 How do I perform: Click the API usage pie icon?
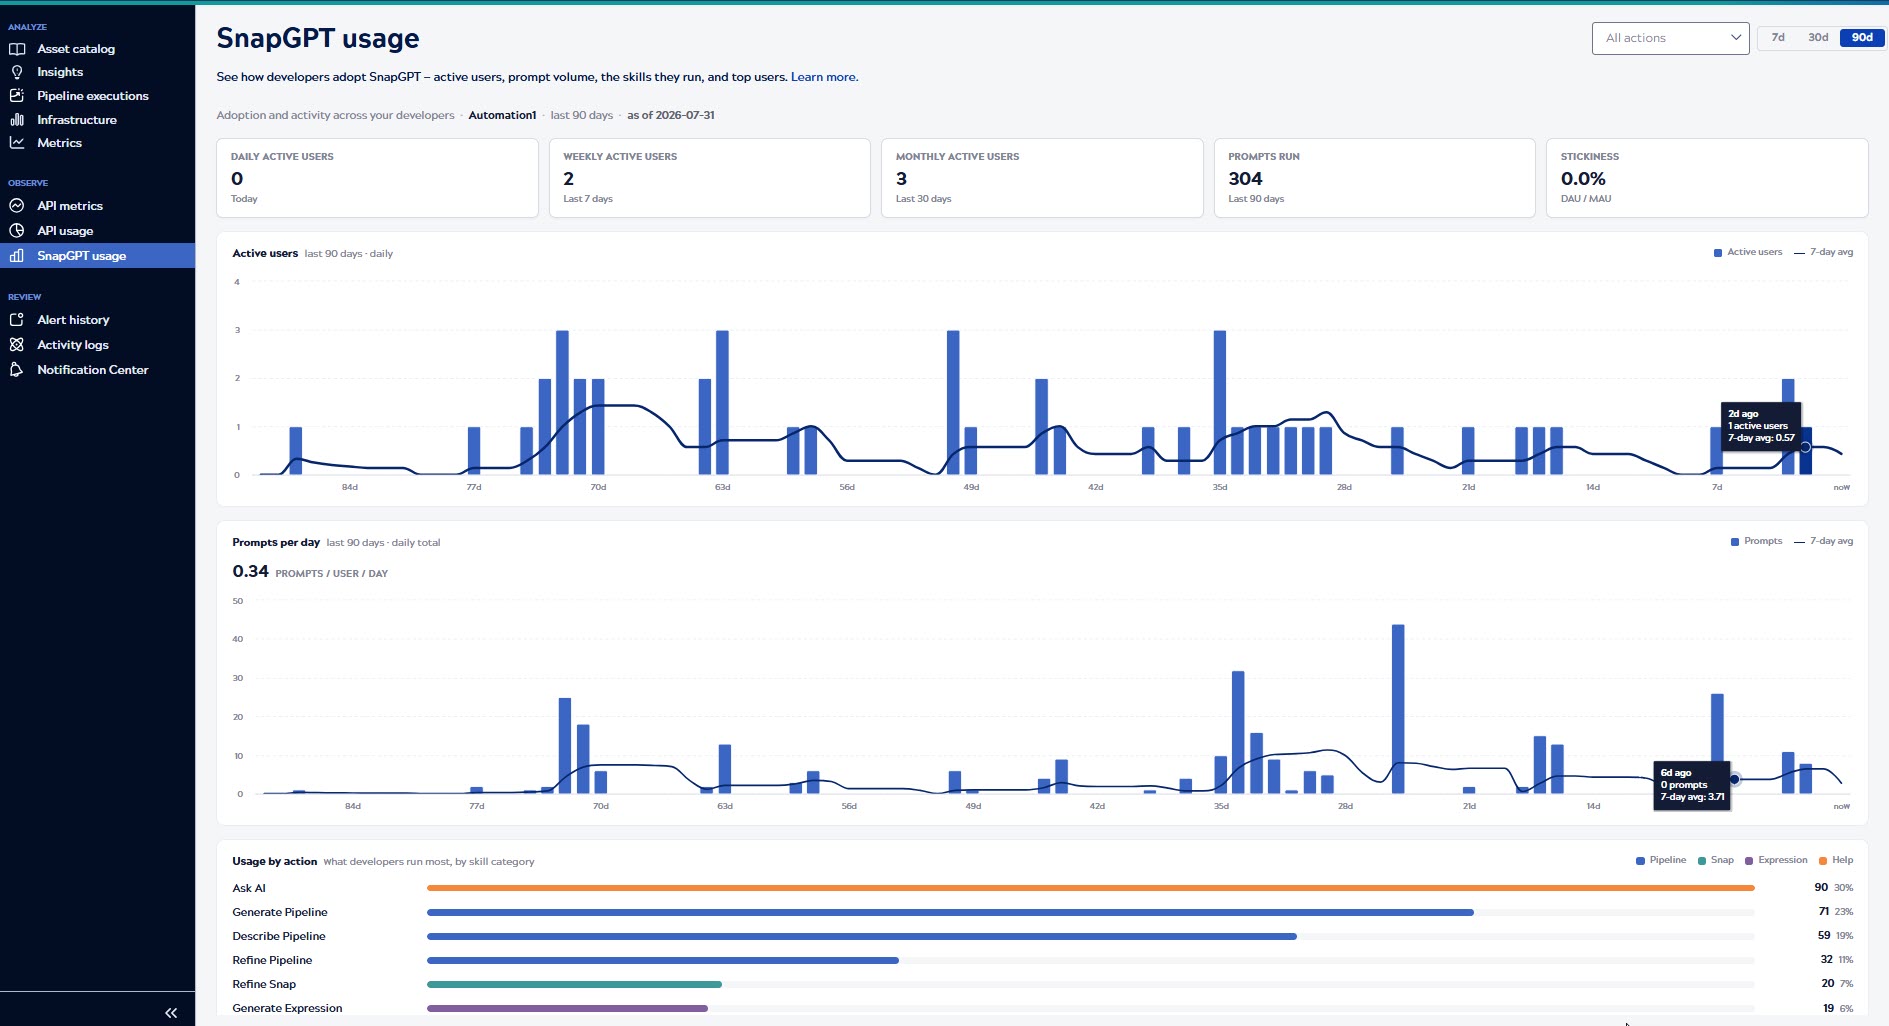(17, 230)
